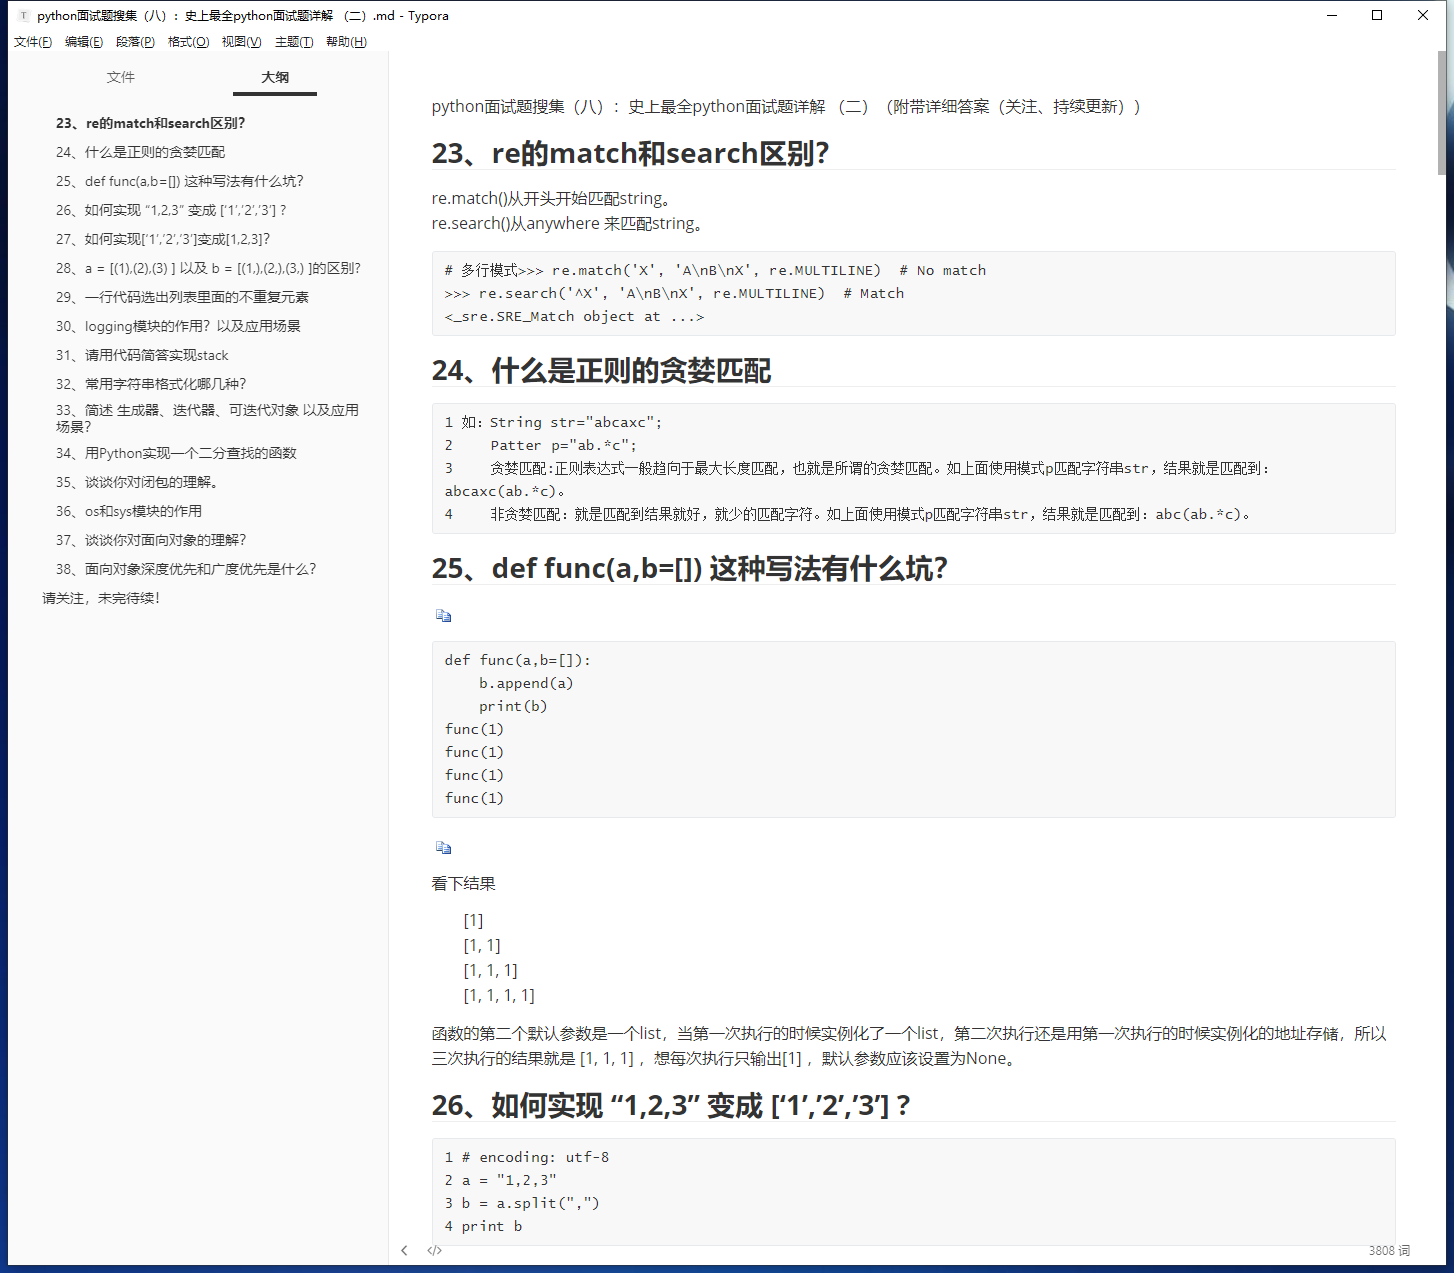Image resolution: width=1454 pixels, height=1273 pixels.
Task: Click the copy icon below the code block
Action: (443, 846)
